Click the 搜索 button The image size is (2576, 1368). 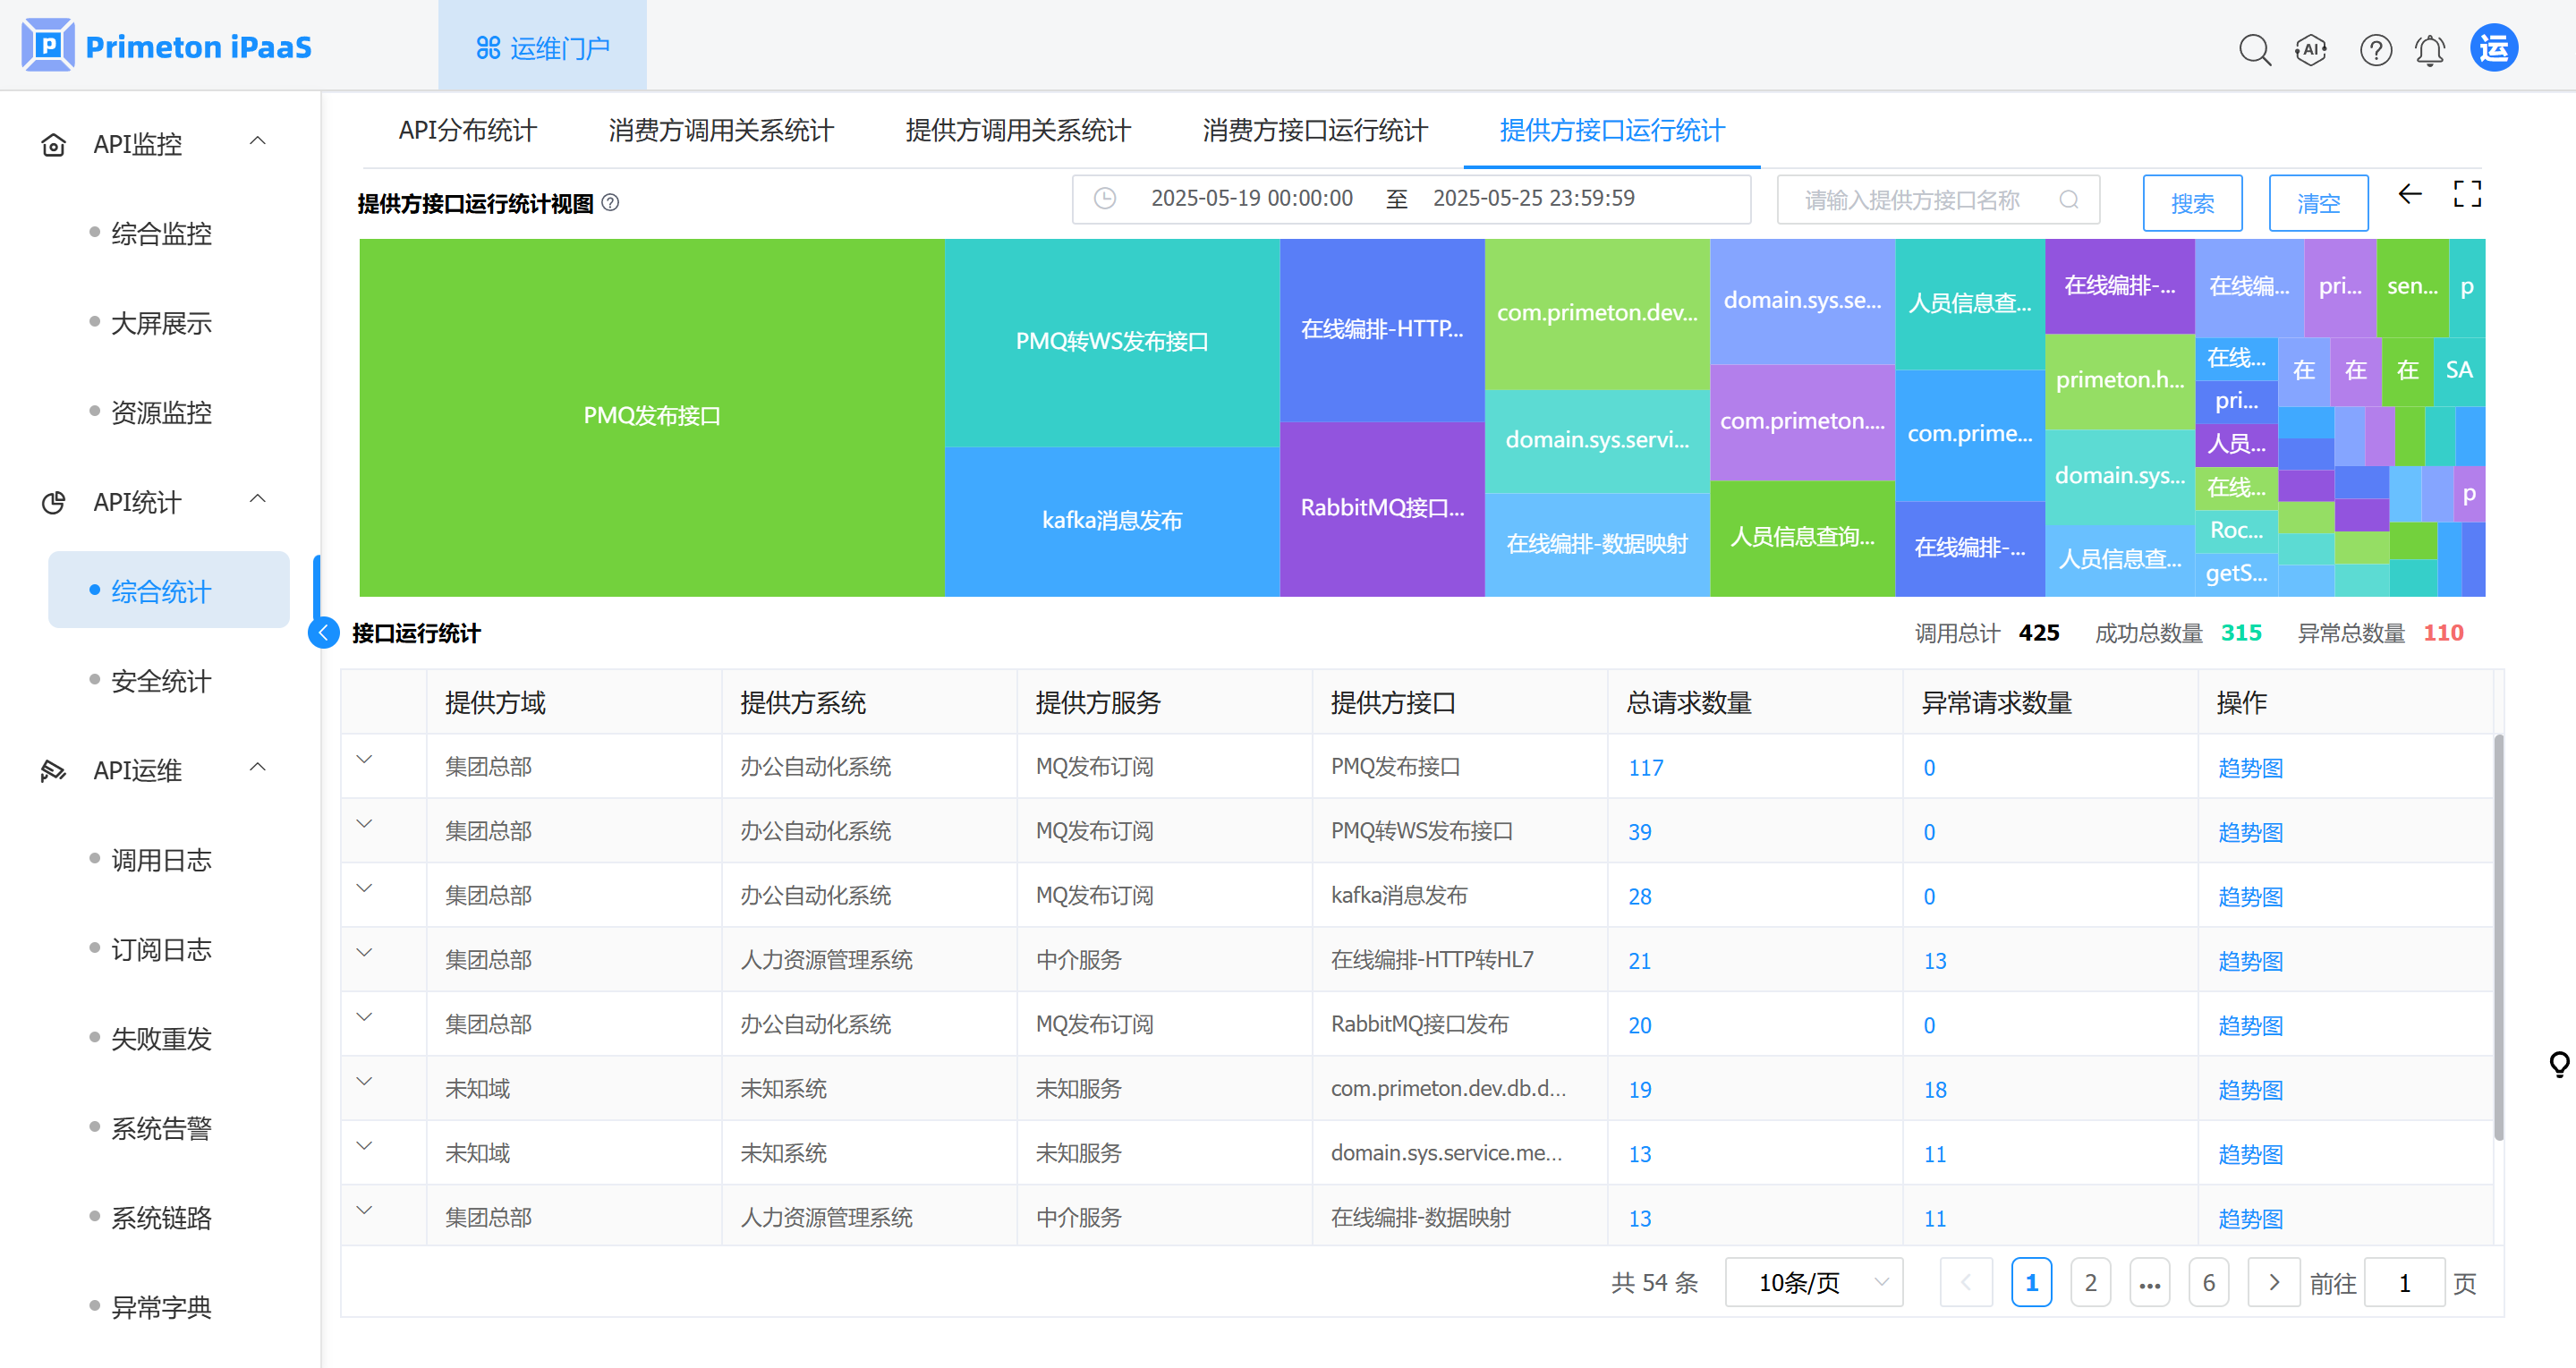point(2192,203)
